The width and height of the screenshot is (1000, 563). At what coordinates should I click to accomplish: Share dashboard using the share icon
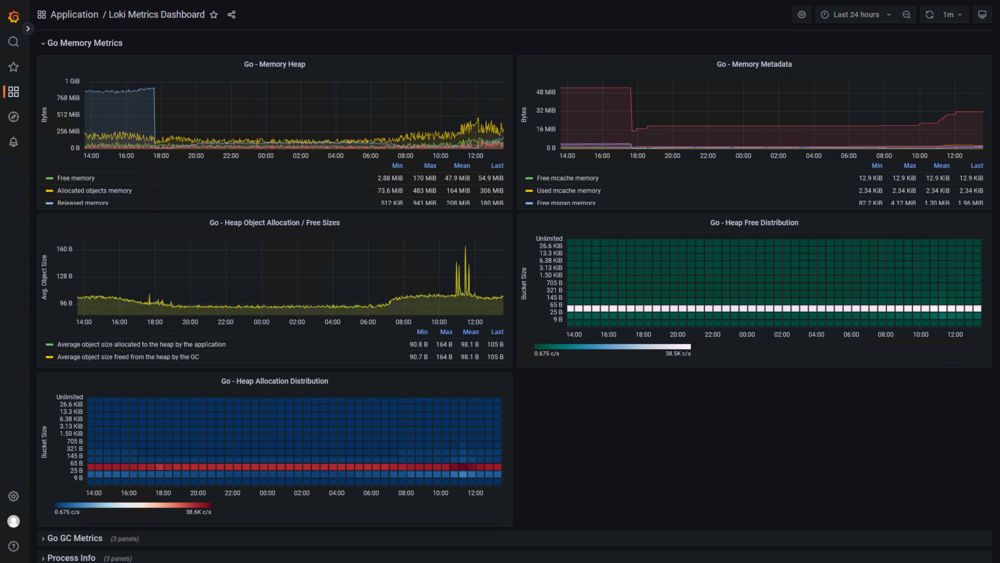tap(232, 15)
